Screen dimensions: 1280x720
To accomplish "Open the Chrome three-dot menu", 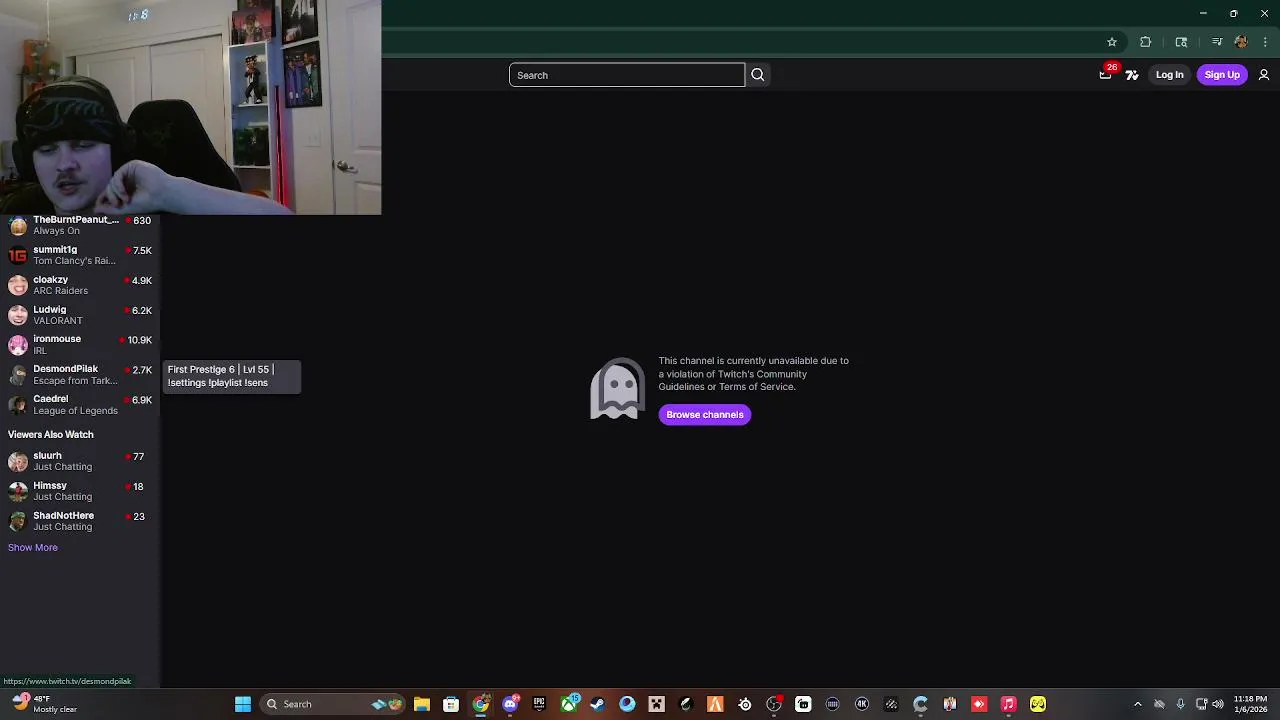I will click(1265, 42).
